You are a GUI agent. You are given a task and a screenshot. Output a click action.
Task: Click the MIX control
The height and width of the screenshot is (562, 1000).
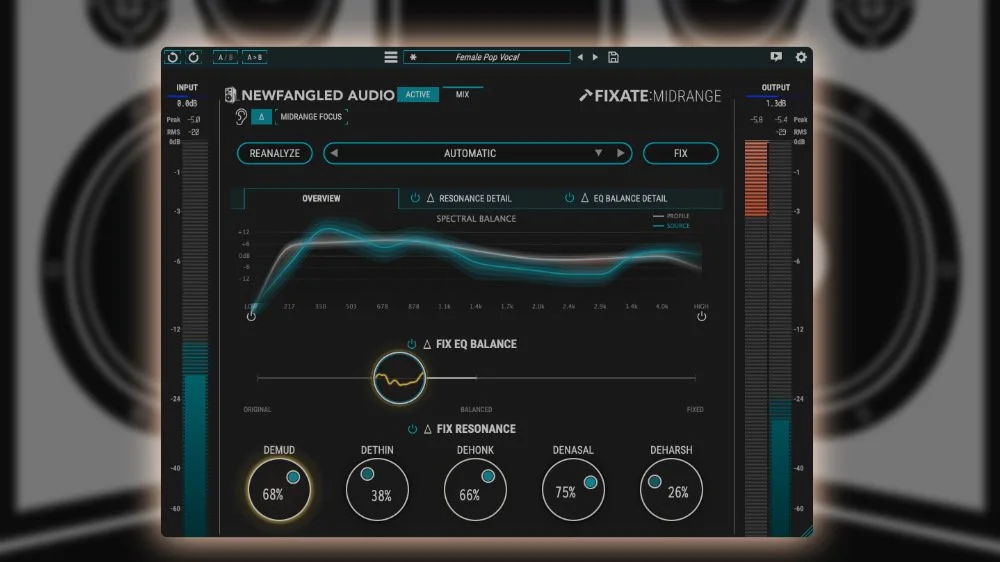(x=462, y=94)
